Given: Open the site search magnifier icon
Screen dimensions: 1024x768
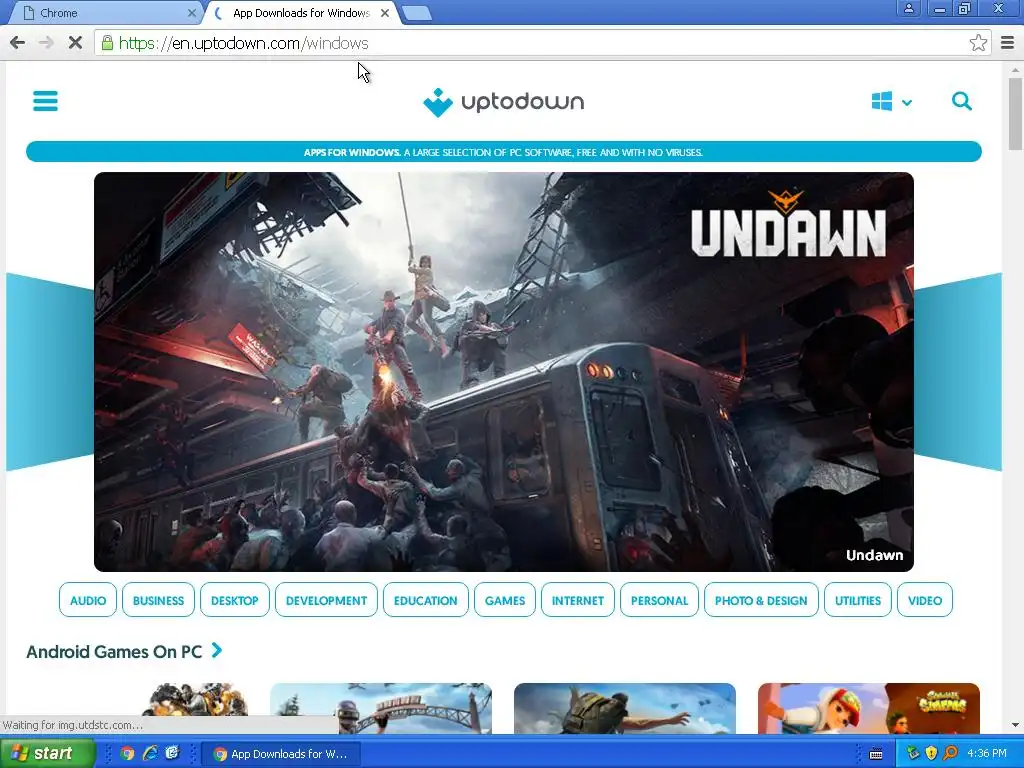Looking at the screenshot, I should pyautogui.click(x=961, y=101).
